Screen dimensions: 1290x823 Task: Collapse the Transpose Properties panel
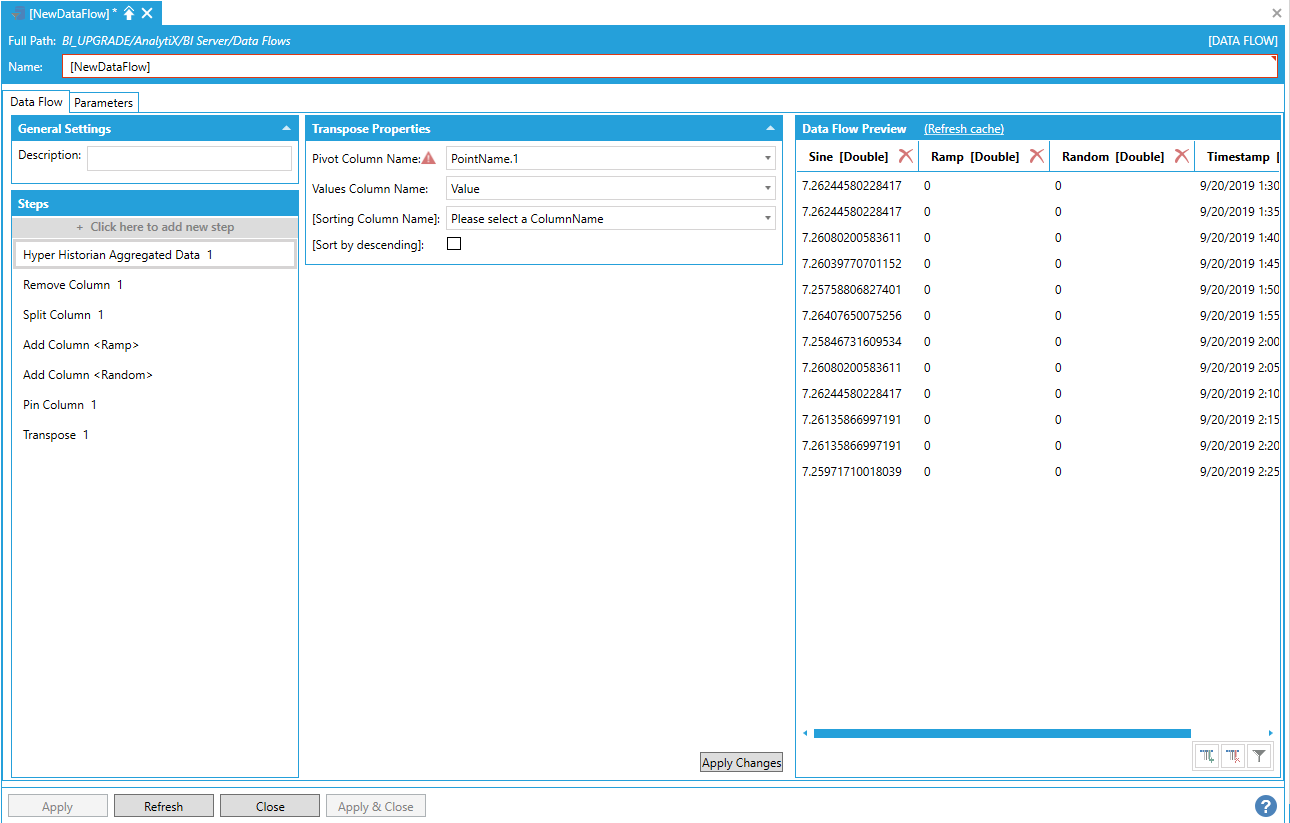tap(770, 129)
